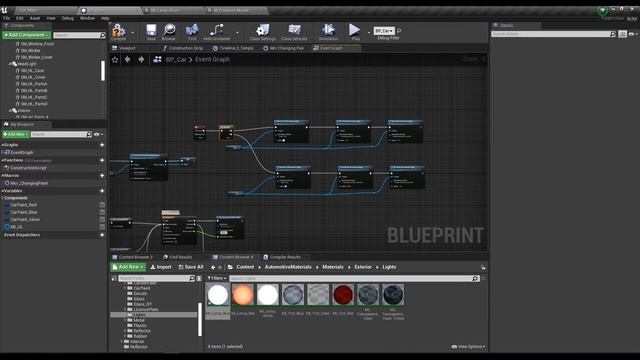Click AutomotiveMaterials breadcrumb link
Image resolution: width=640 pixels, height=360 pixels.
[288, 267]
